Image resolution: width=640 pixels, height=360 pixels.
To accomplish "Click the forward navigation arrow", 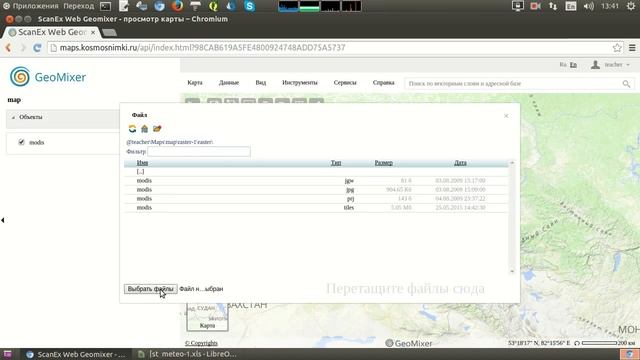I will (x=23, y=48).
